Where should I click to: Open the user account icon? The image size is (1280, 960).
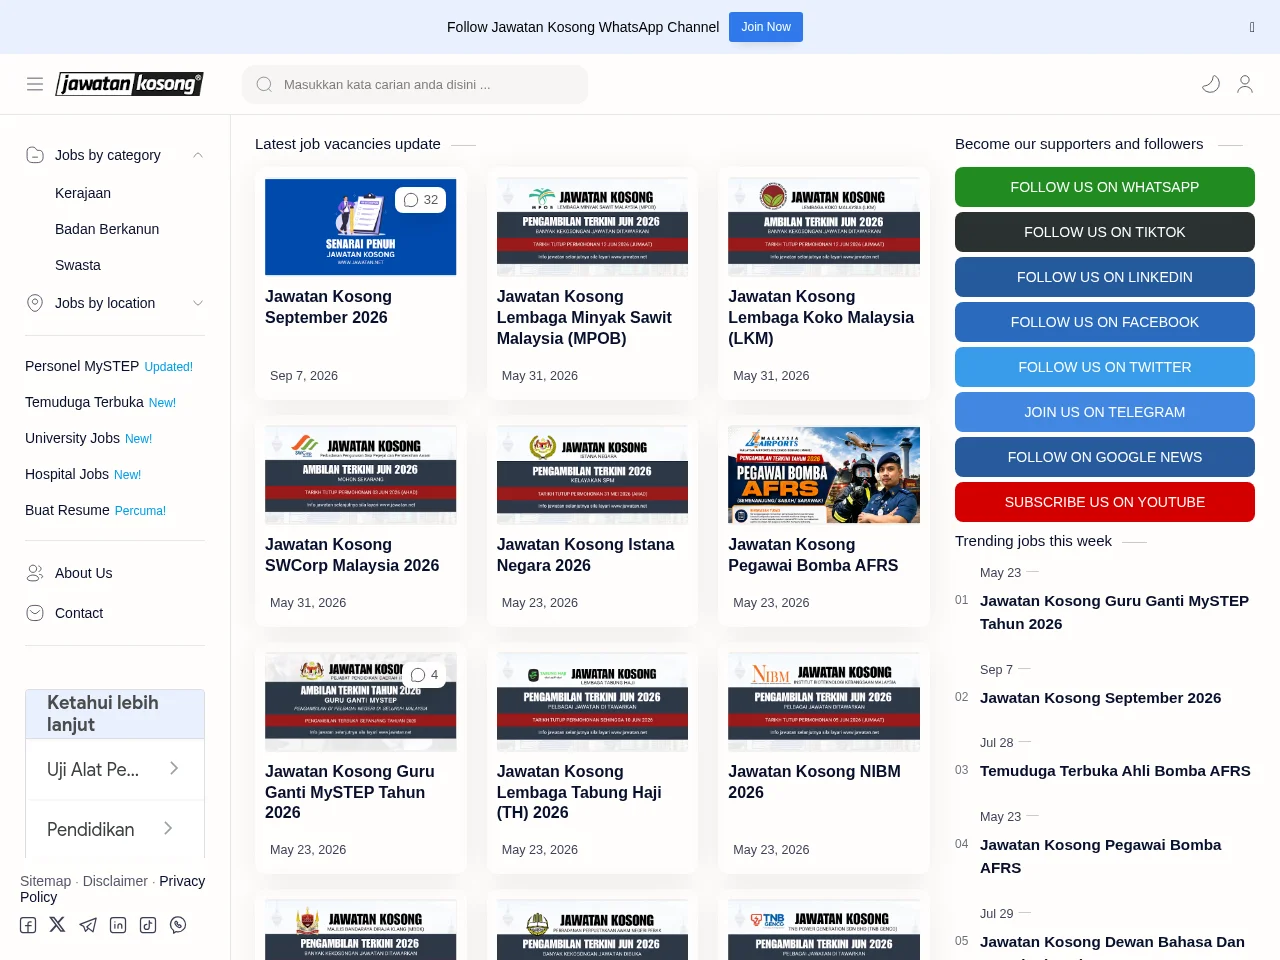point(1245,84)
